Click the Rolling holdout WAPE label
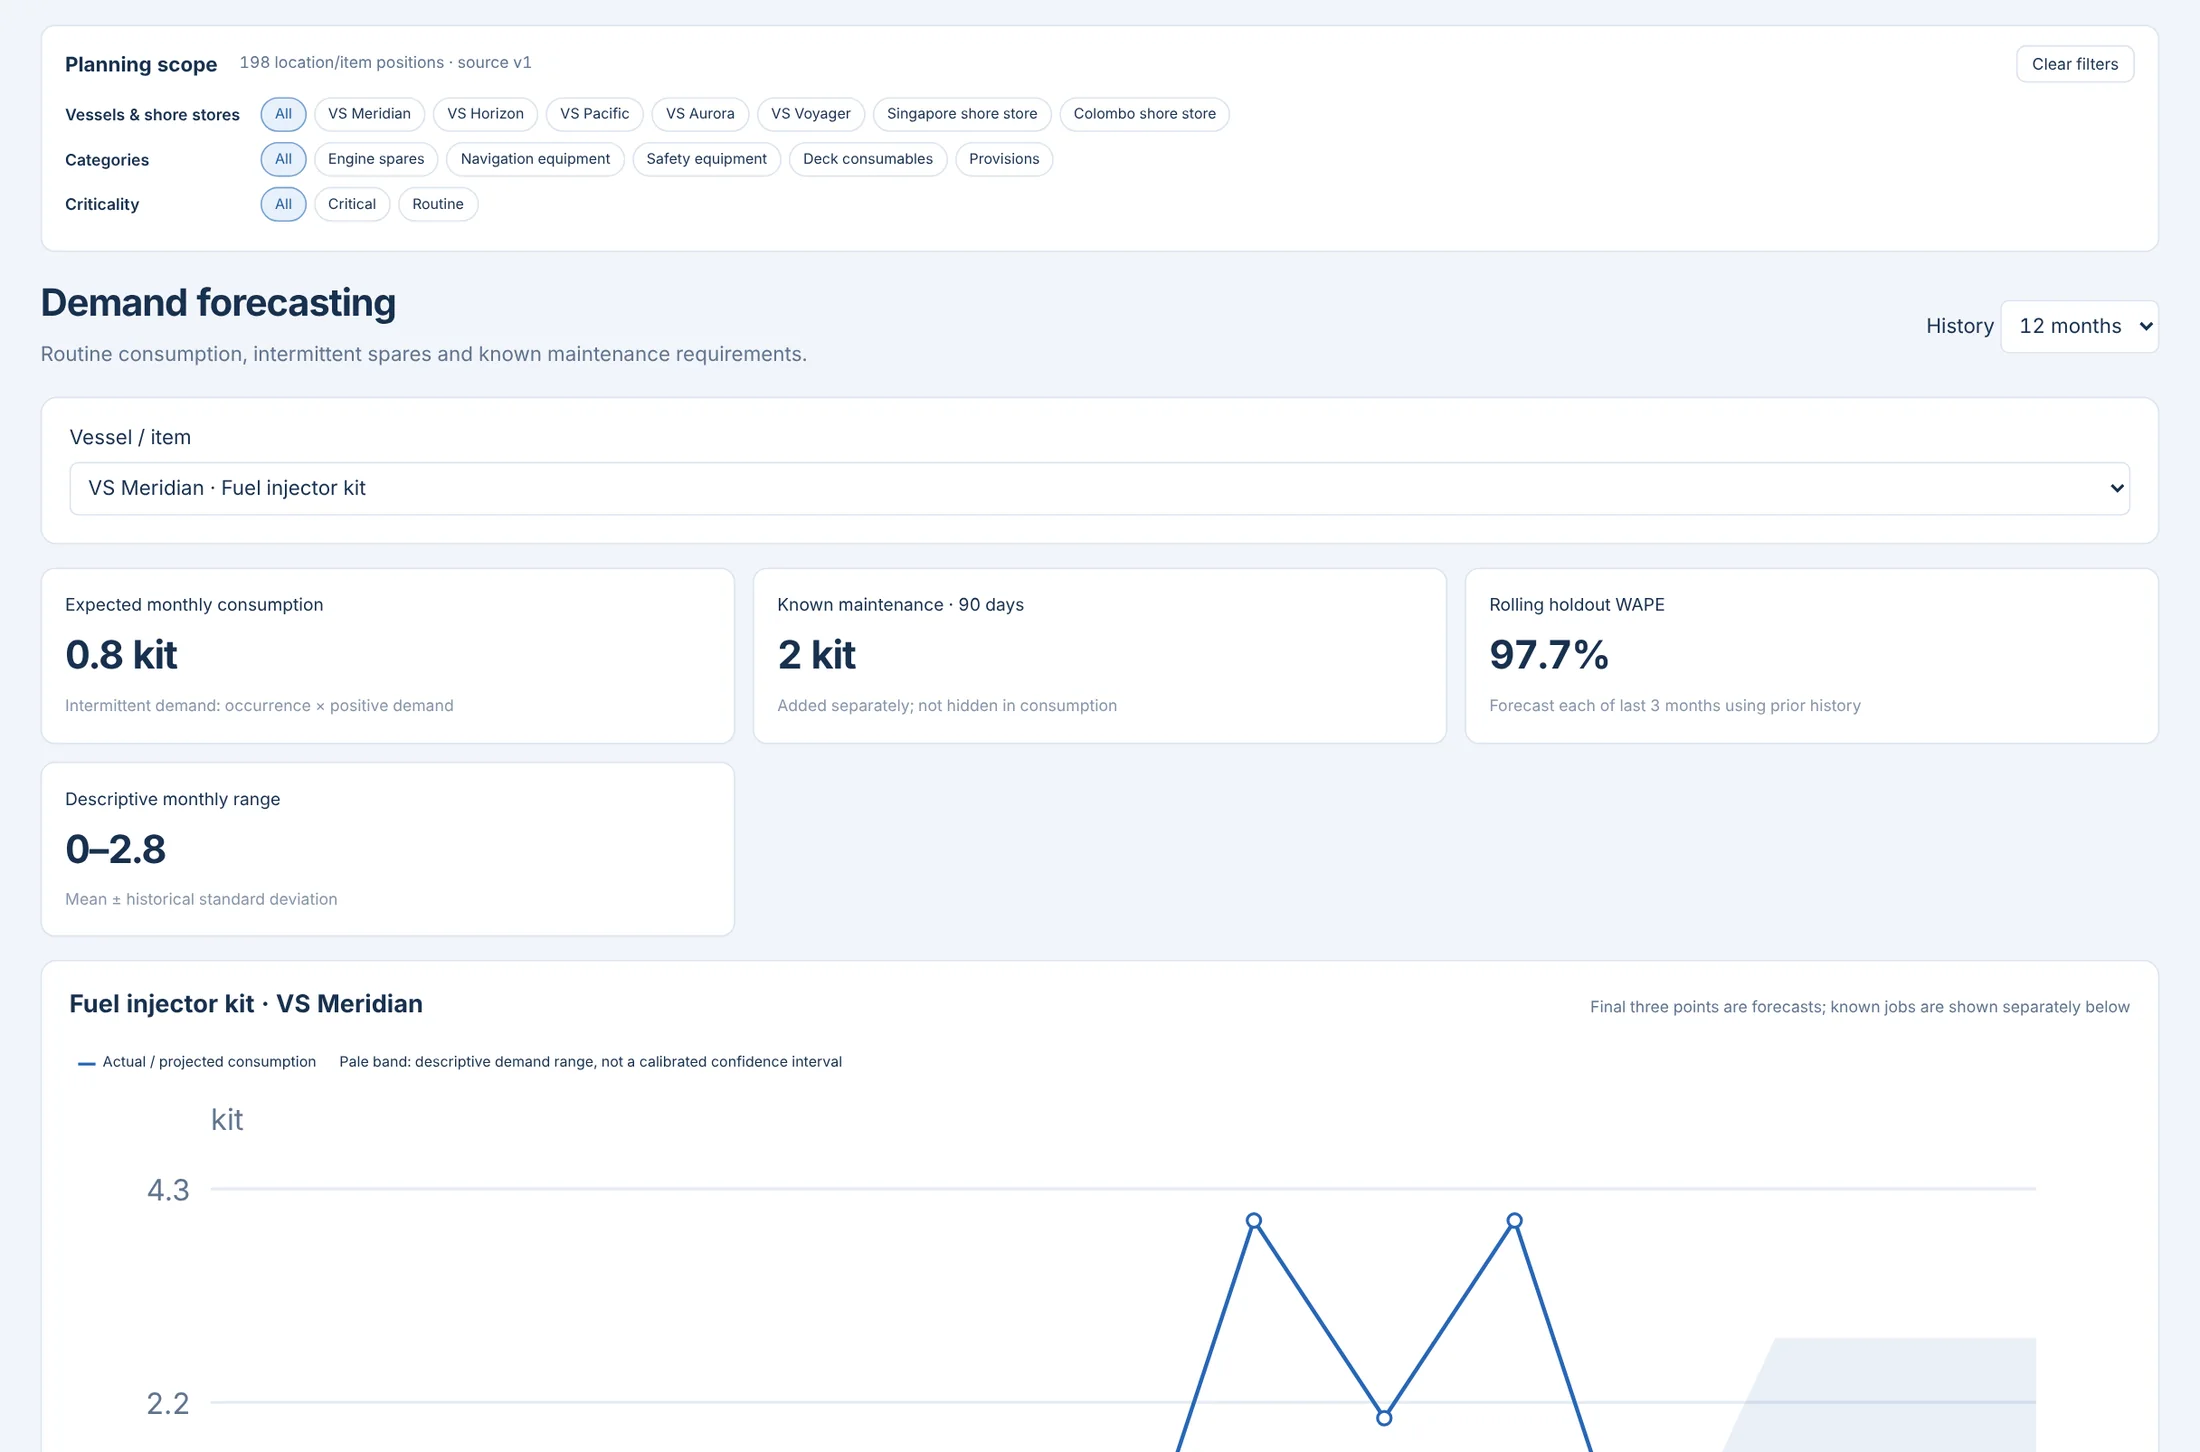2200x1452 pixels. click(1576, 605)
